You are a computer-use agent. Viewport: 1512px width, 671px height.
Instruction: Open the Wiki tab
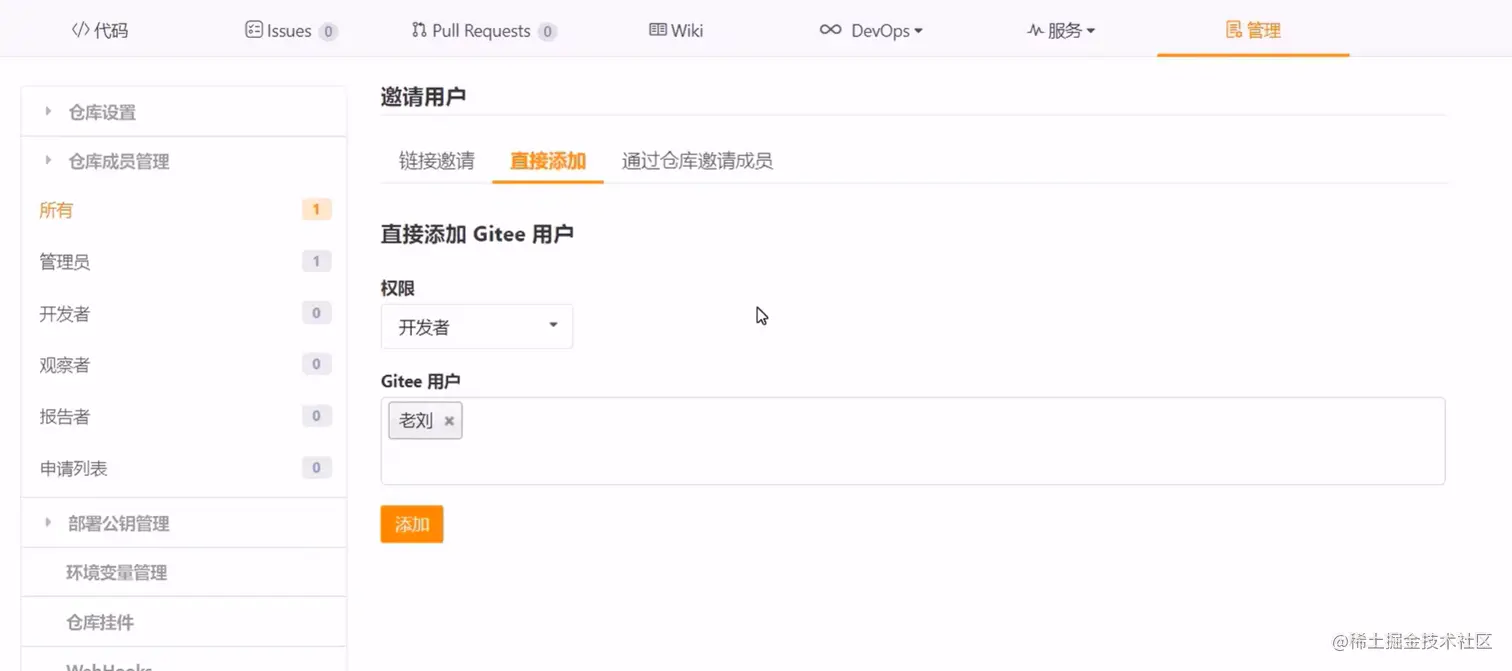click(676, 30)
